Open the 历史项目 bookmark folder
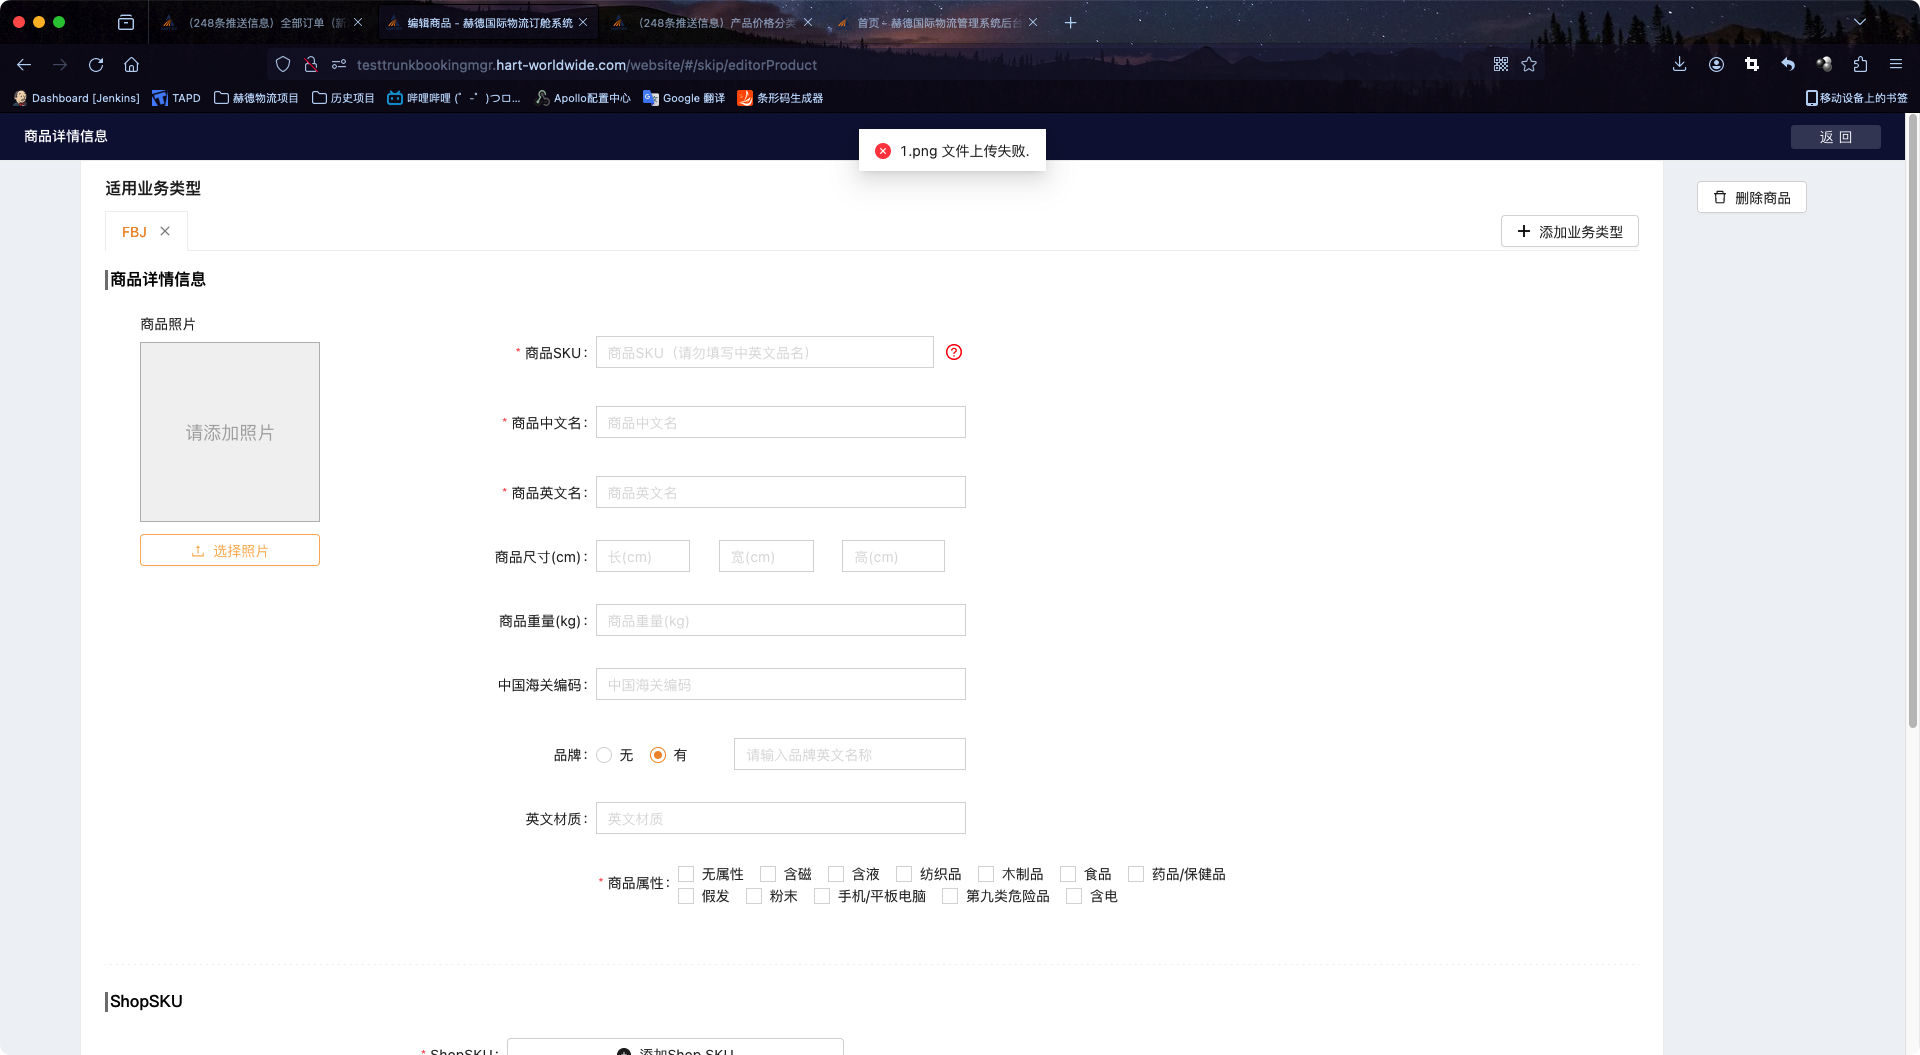The image size is (1920, 1055). tap(343, 98)
